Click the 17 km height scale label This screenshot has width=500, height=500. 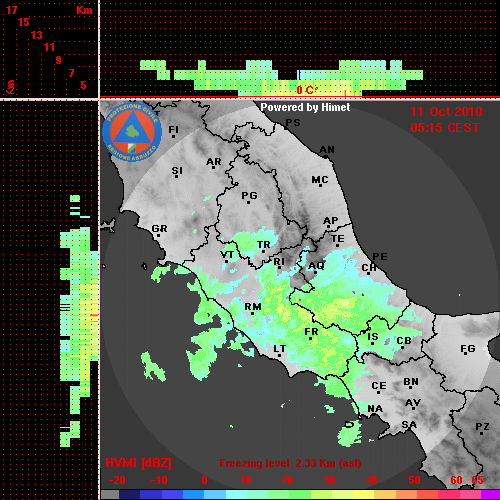pyautogui.click(x=12, y=10)
